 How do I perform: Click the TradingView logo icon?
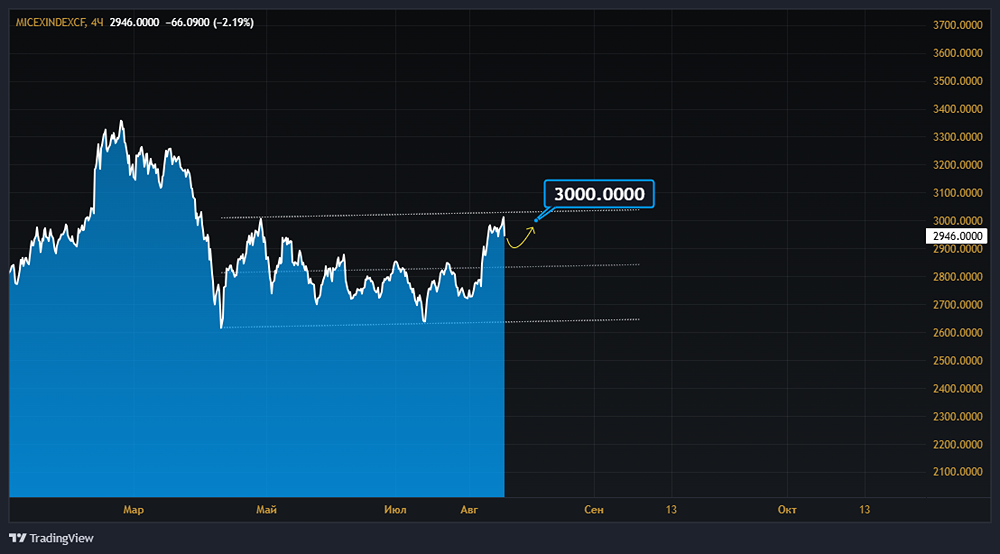pos(18,538)
